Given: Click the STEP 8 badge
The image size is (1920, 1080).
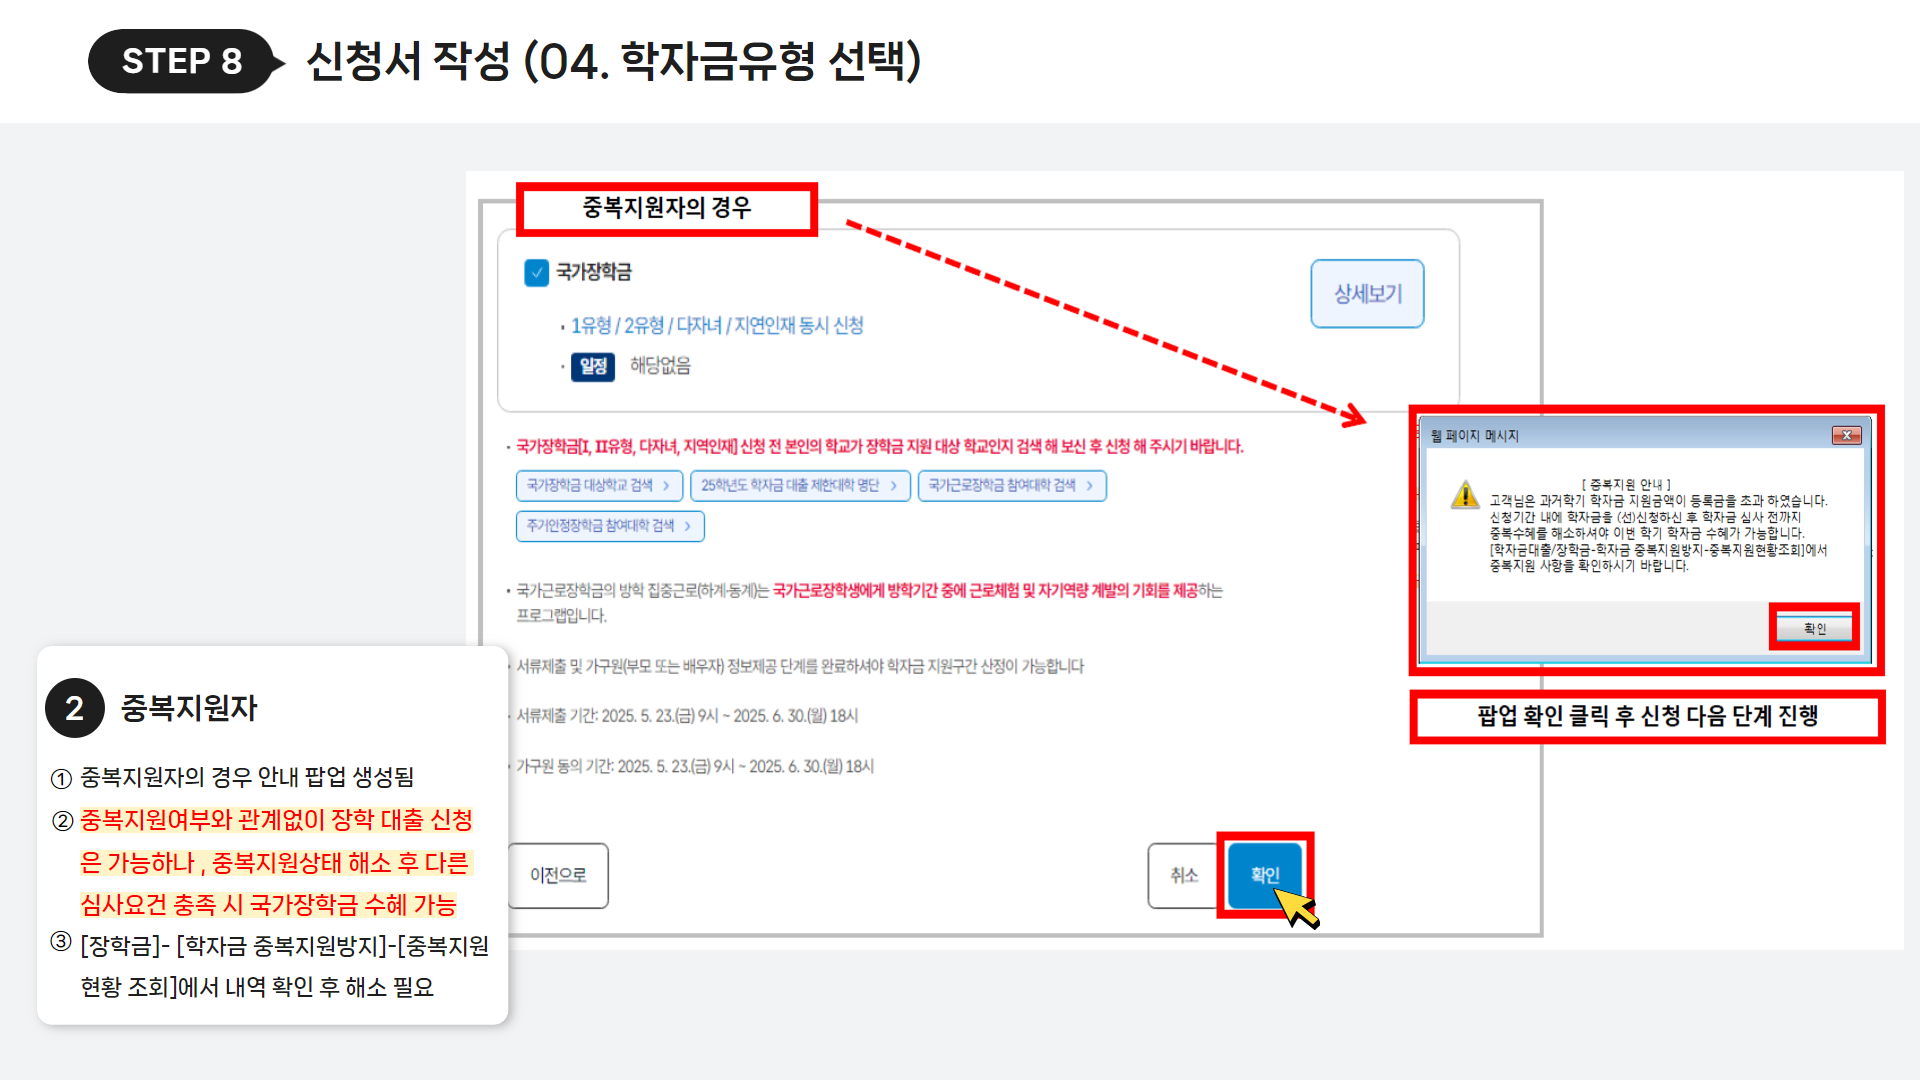Looking at the screenshot, I should (x=182, y=61).
